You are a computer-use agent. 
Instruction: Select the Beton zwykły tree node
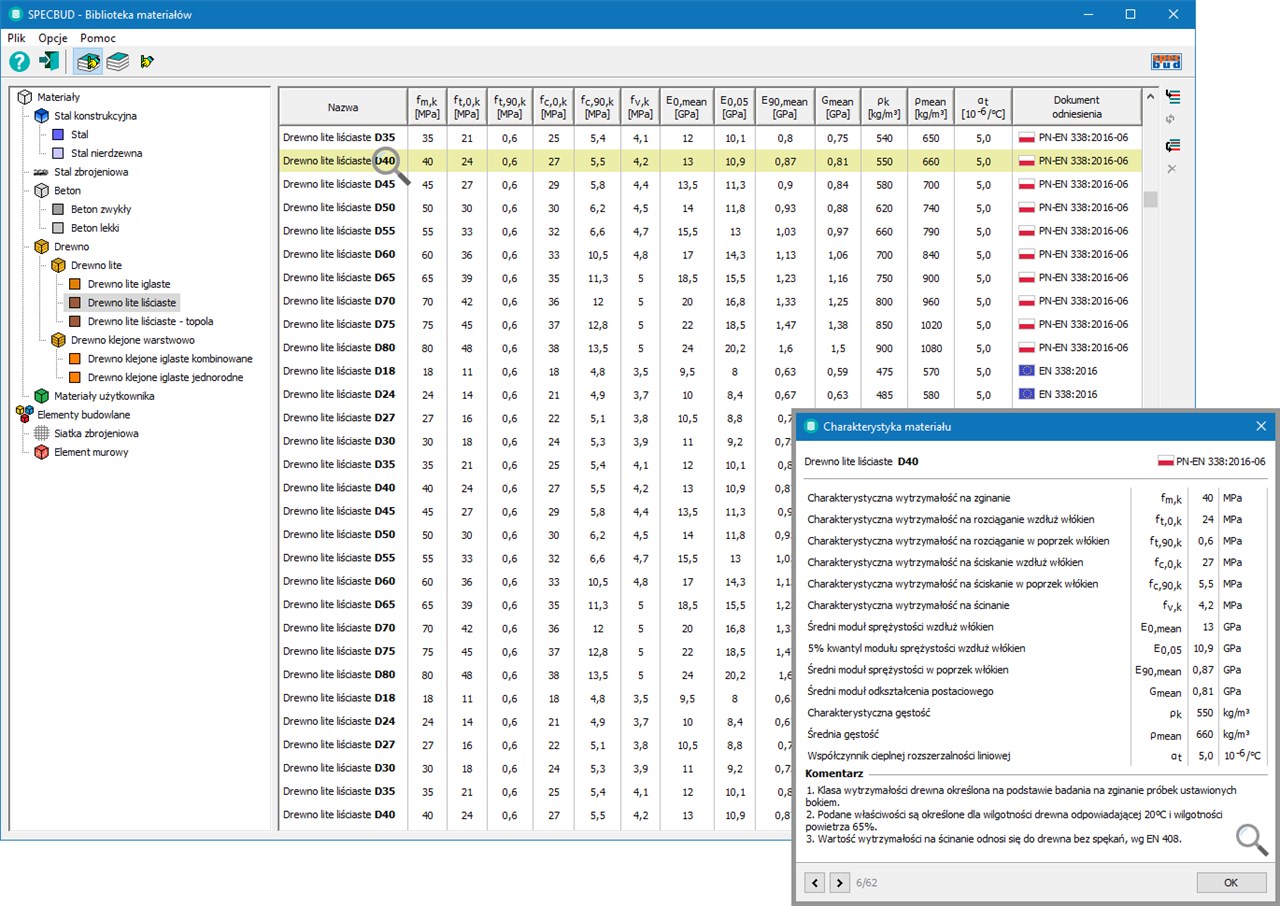[x=100, y=209]
